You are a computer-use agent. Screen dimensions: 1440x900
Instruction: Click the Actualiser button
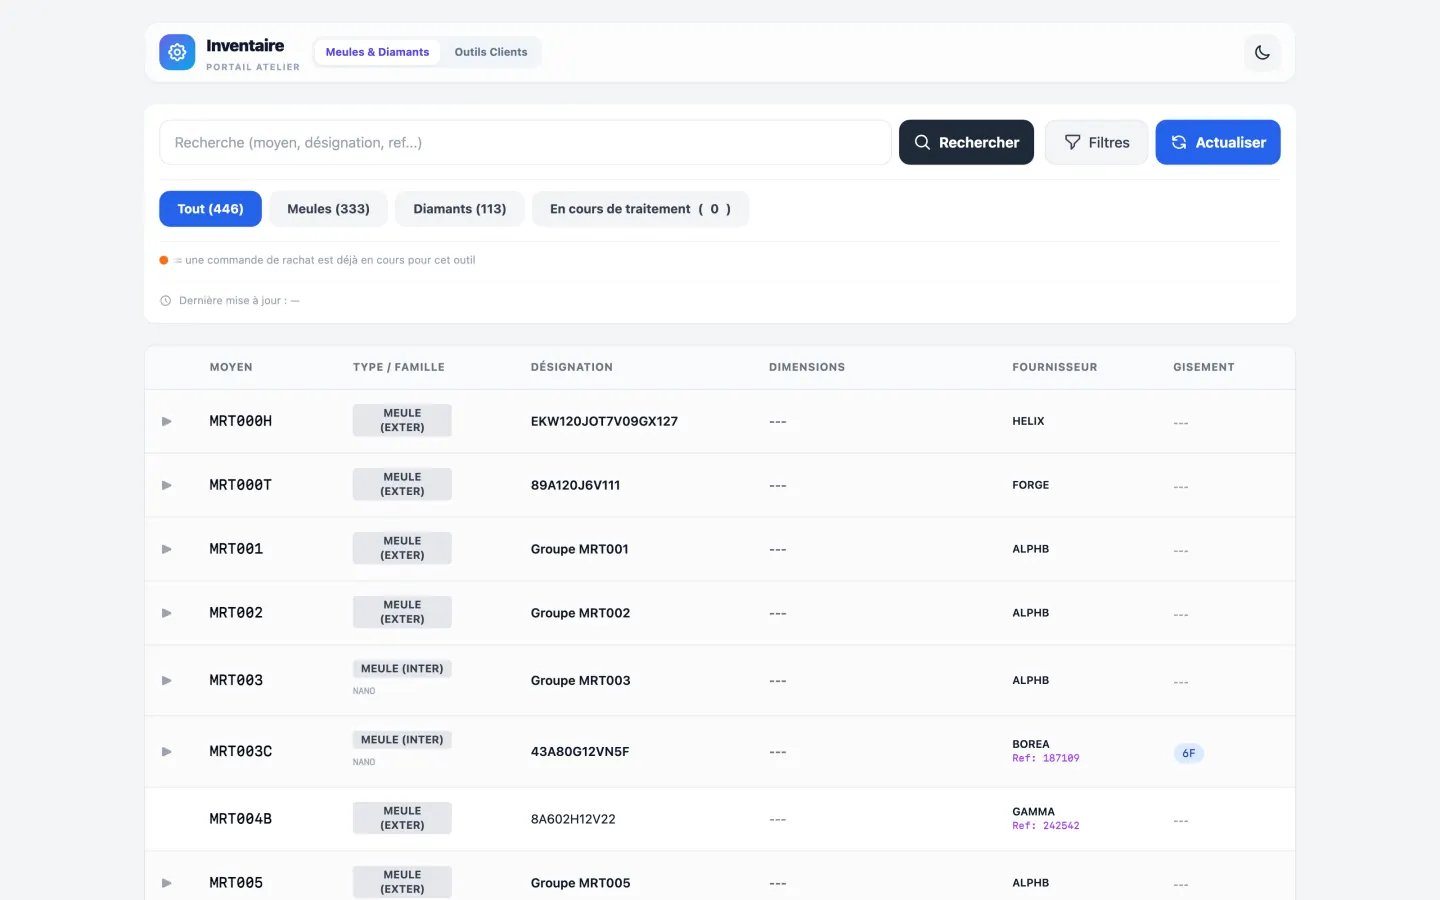pos(1218,142)
